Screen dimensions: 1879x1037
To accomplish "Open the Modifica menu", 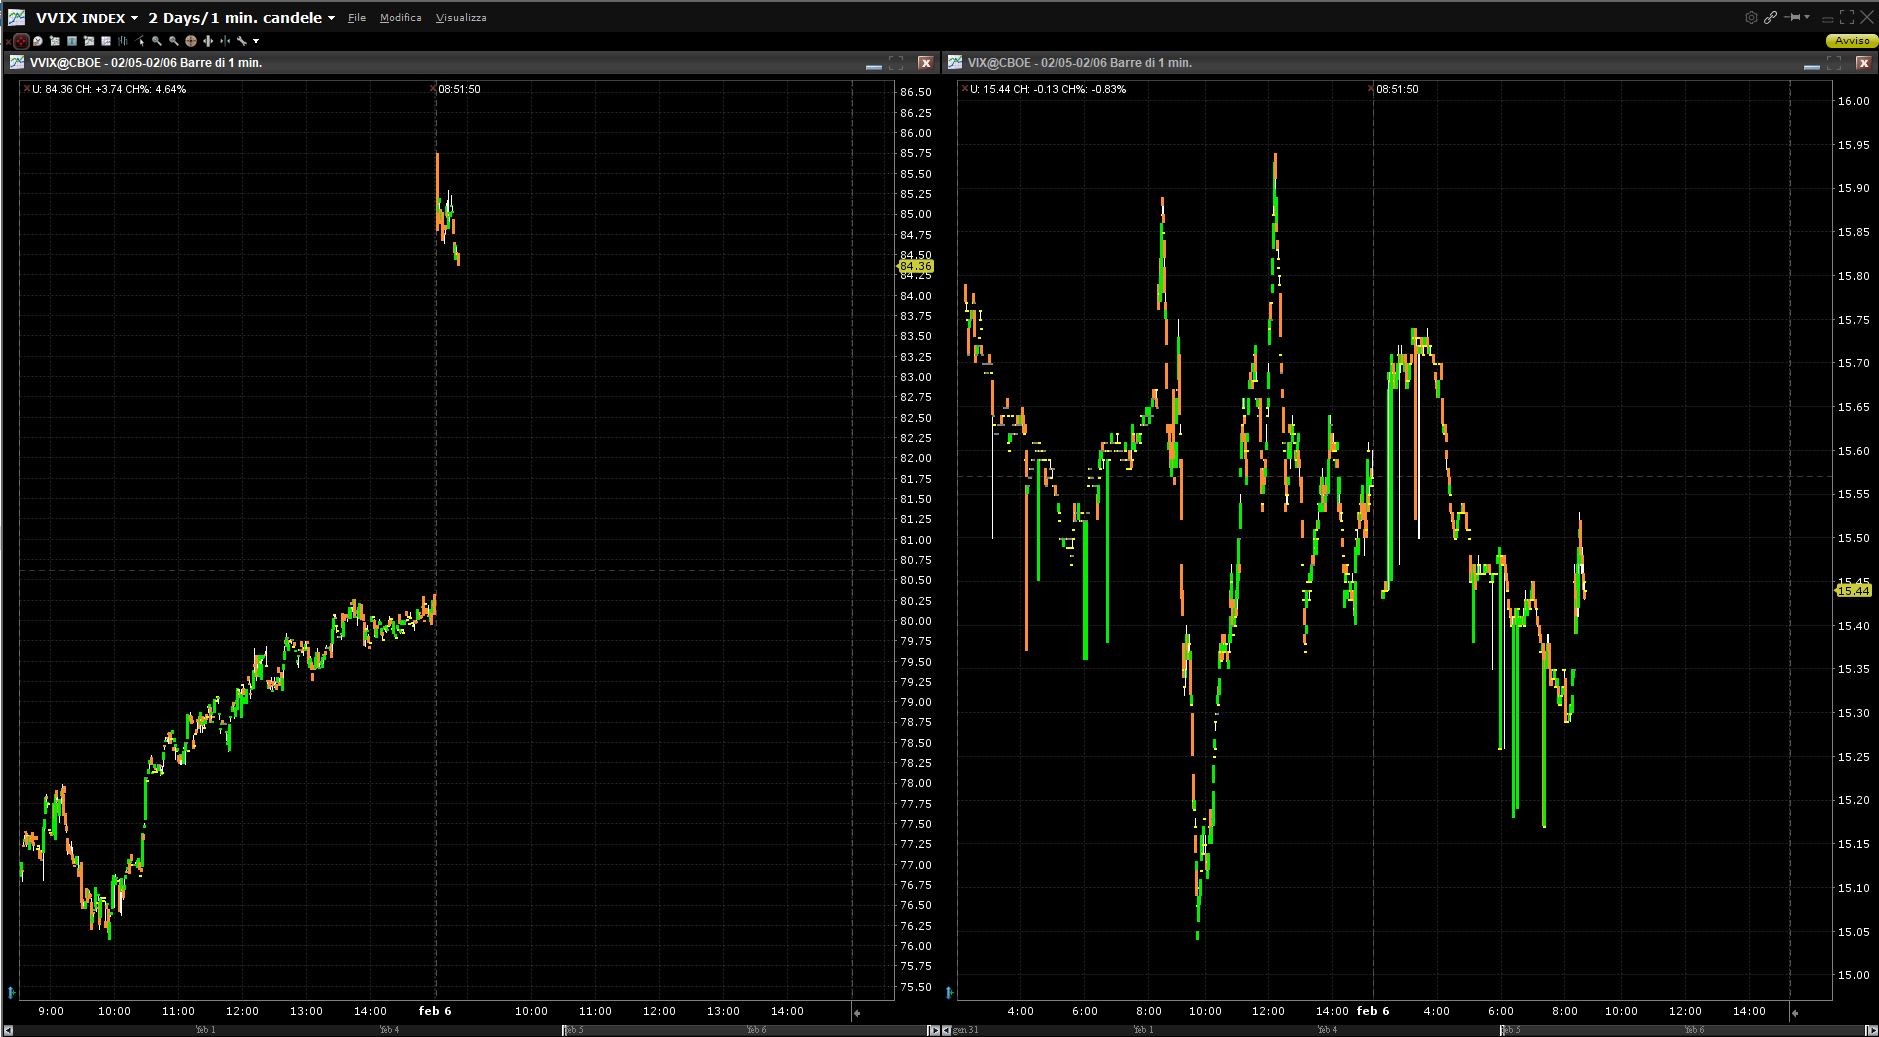I will pos(401,18).
